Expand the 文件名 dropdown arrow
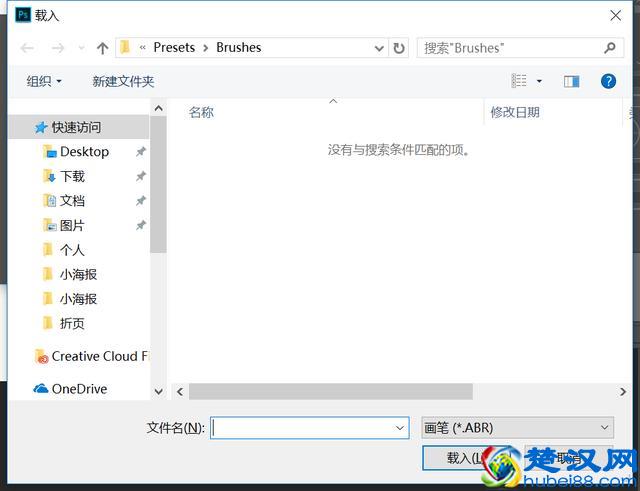This screenshot has height=491, width=640. (x=400, y=428)
